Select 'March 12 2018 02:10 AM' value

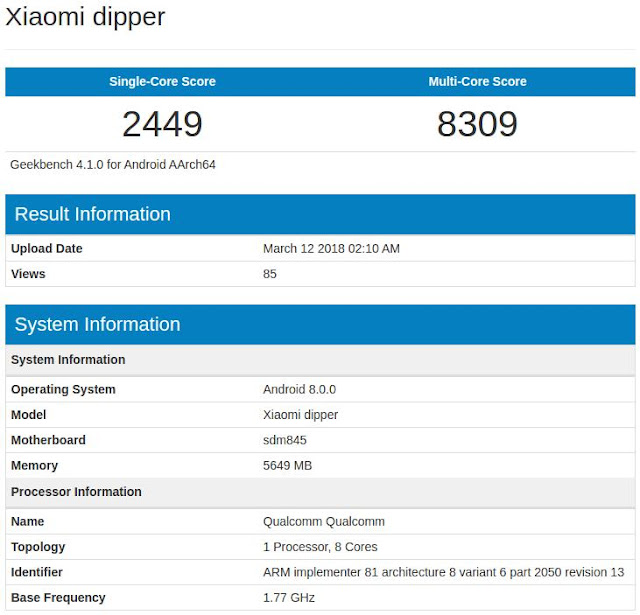click(x=331, y=249)
